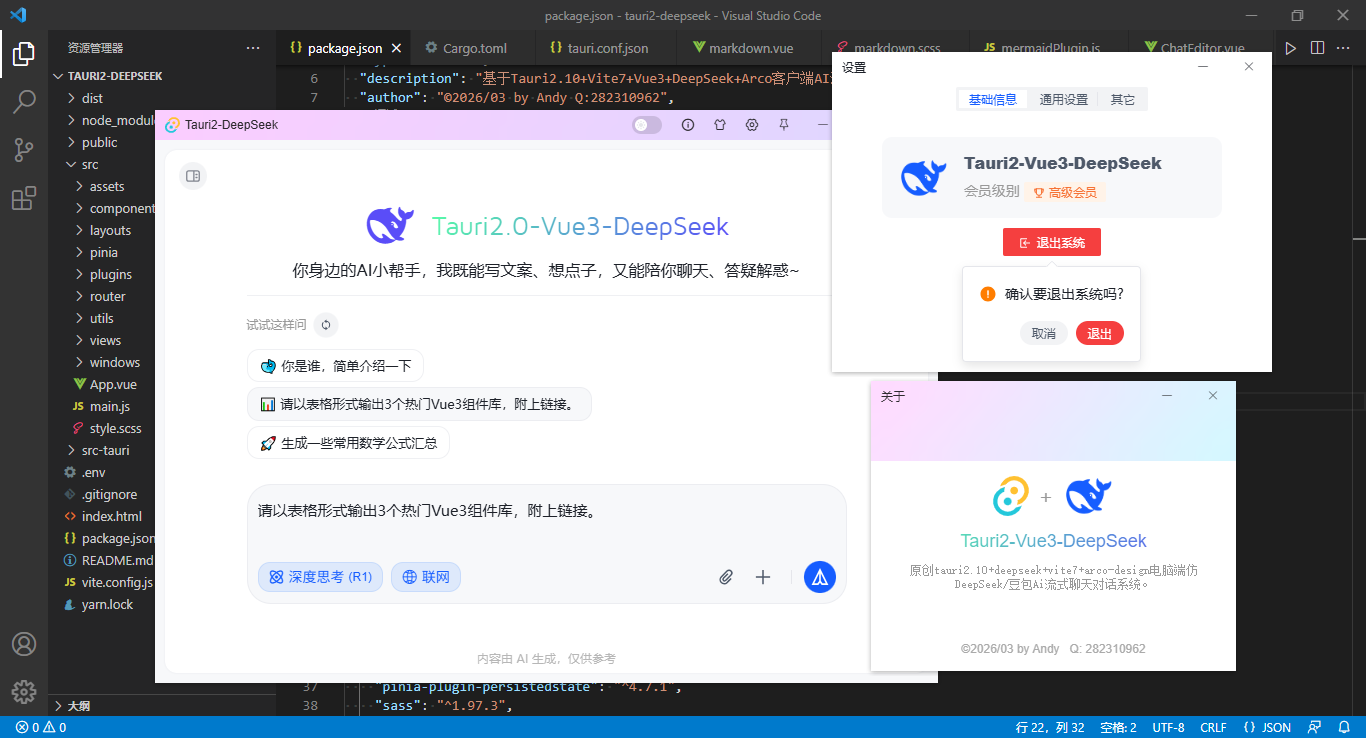Open VS Code Source Control view
Viewport: 1366px width, 738px height.
[24, 150]
